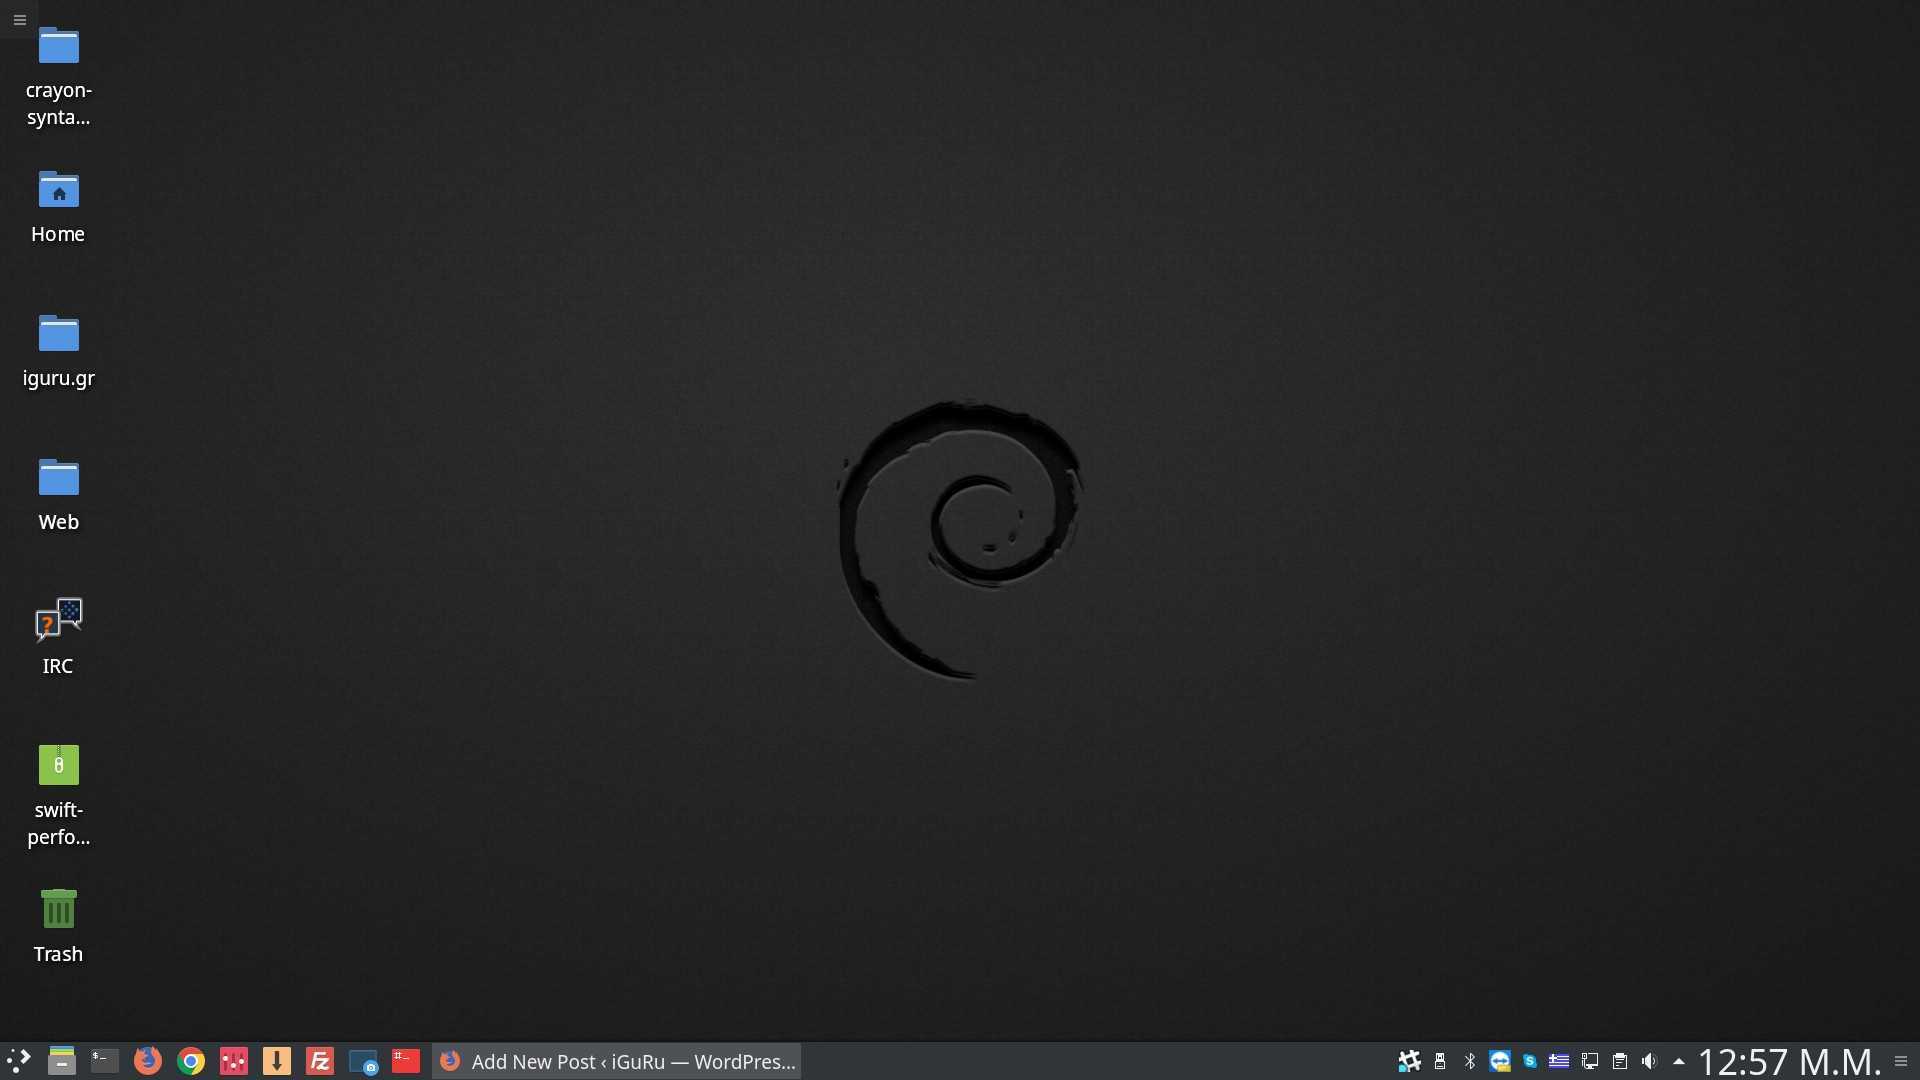
Task: Select the swift-perfo... archive file
Action: [x=59, y=797]
